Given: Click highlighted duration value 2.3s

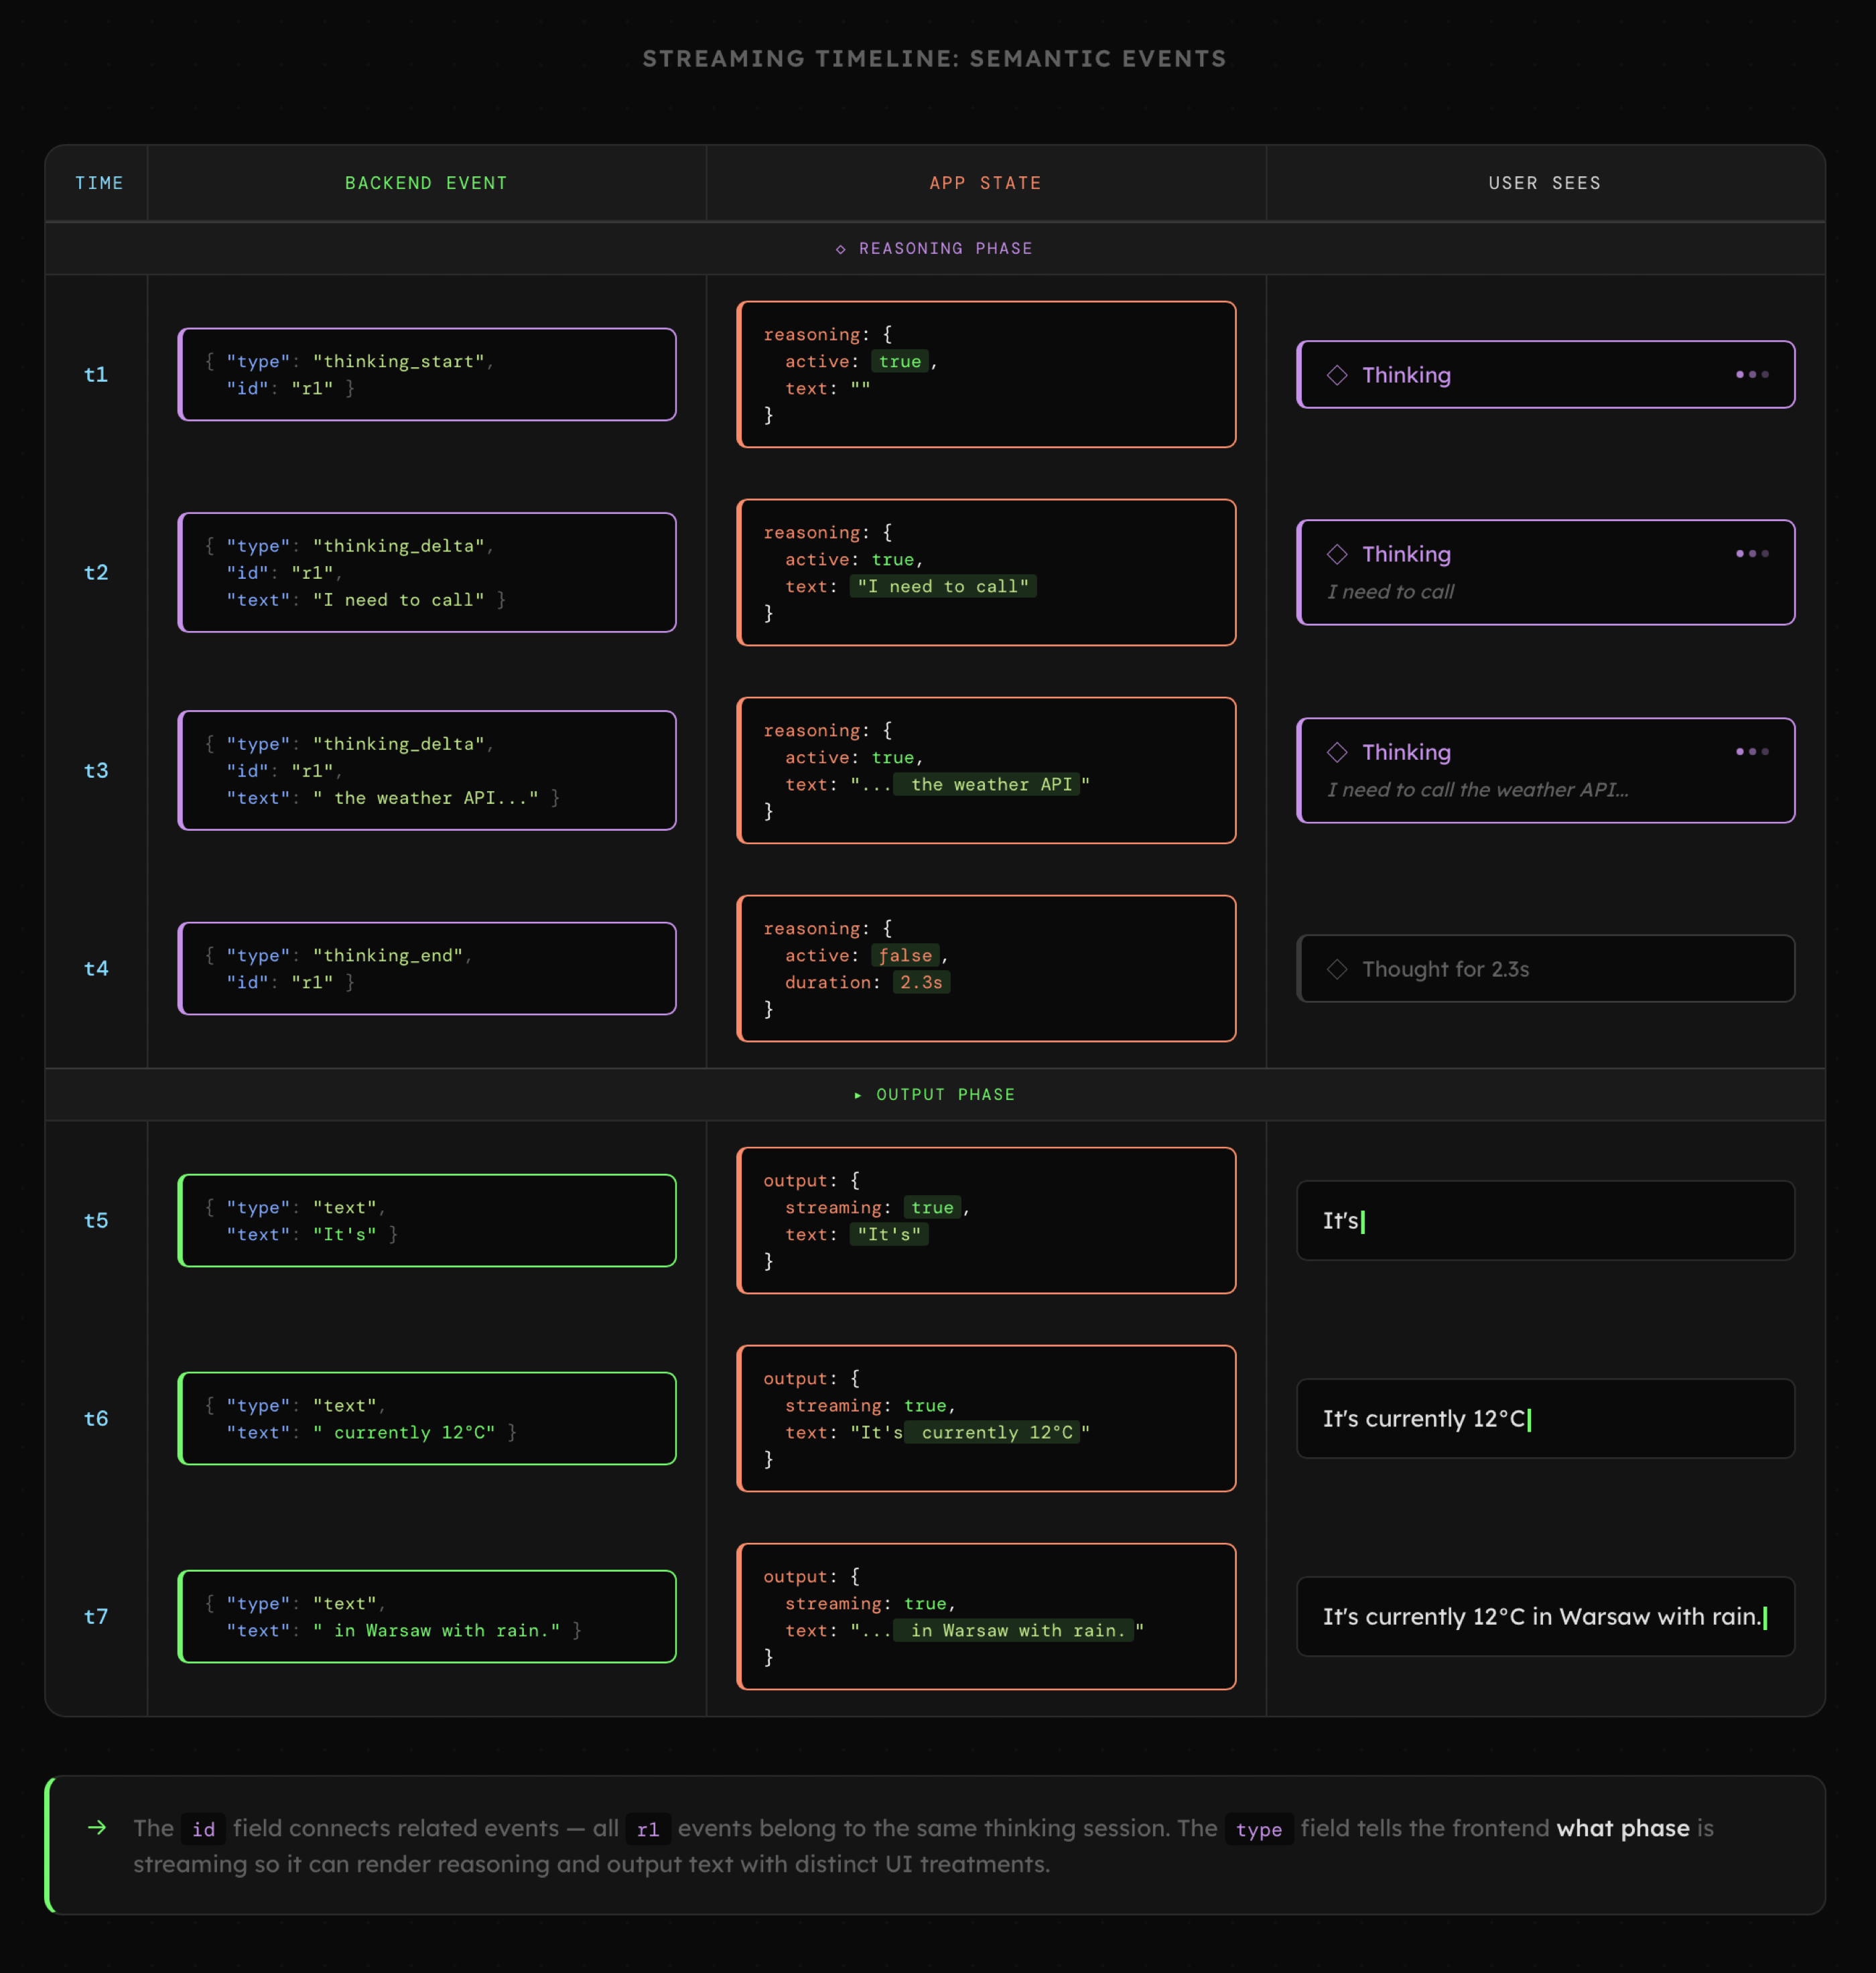Looking at the screenshot, I should [921, 983].
